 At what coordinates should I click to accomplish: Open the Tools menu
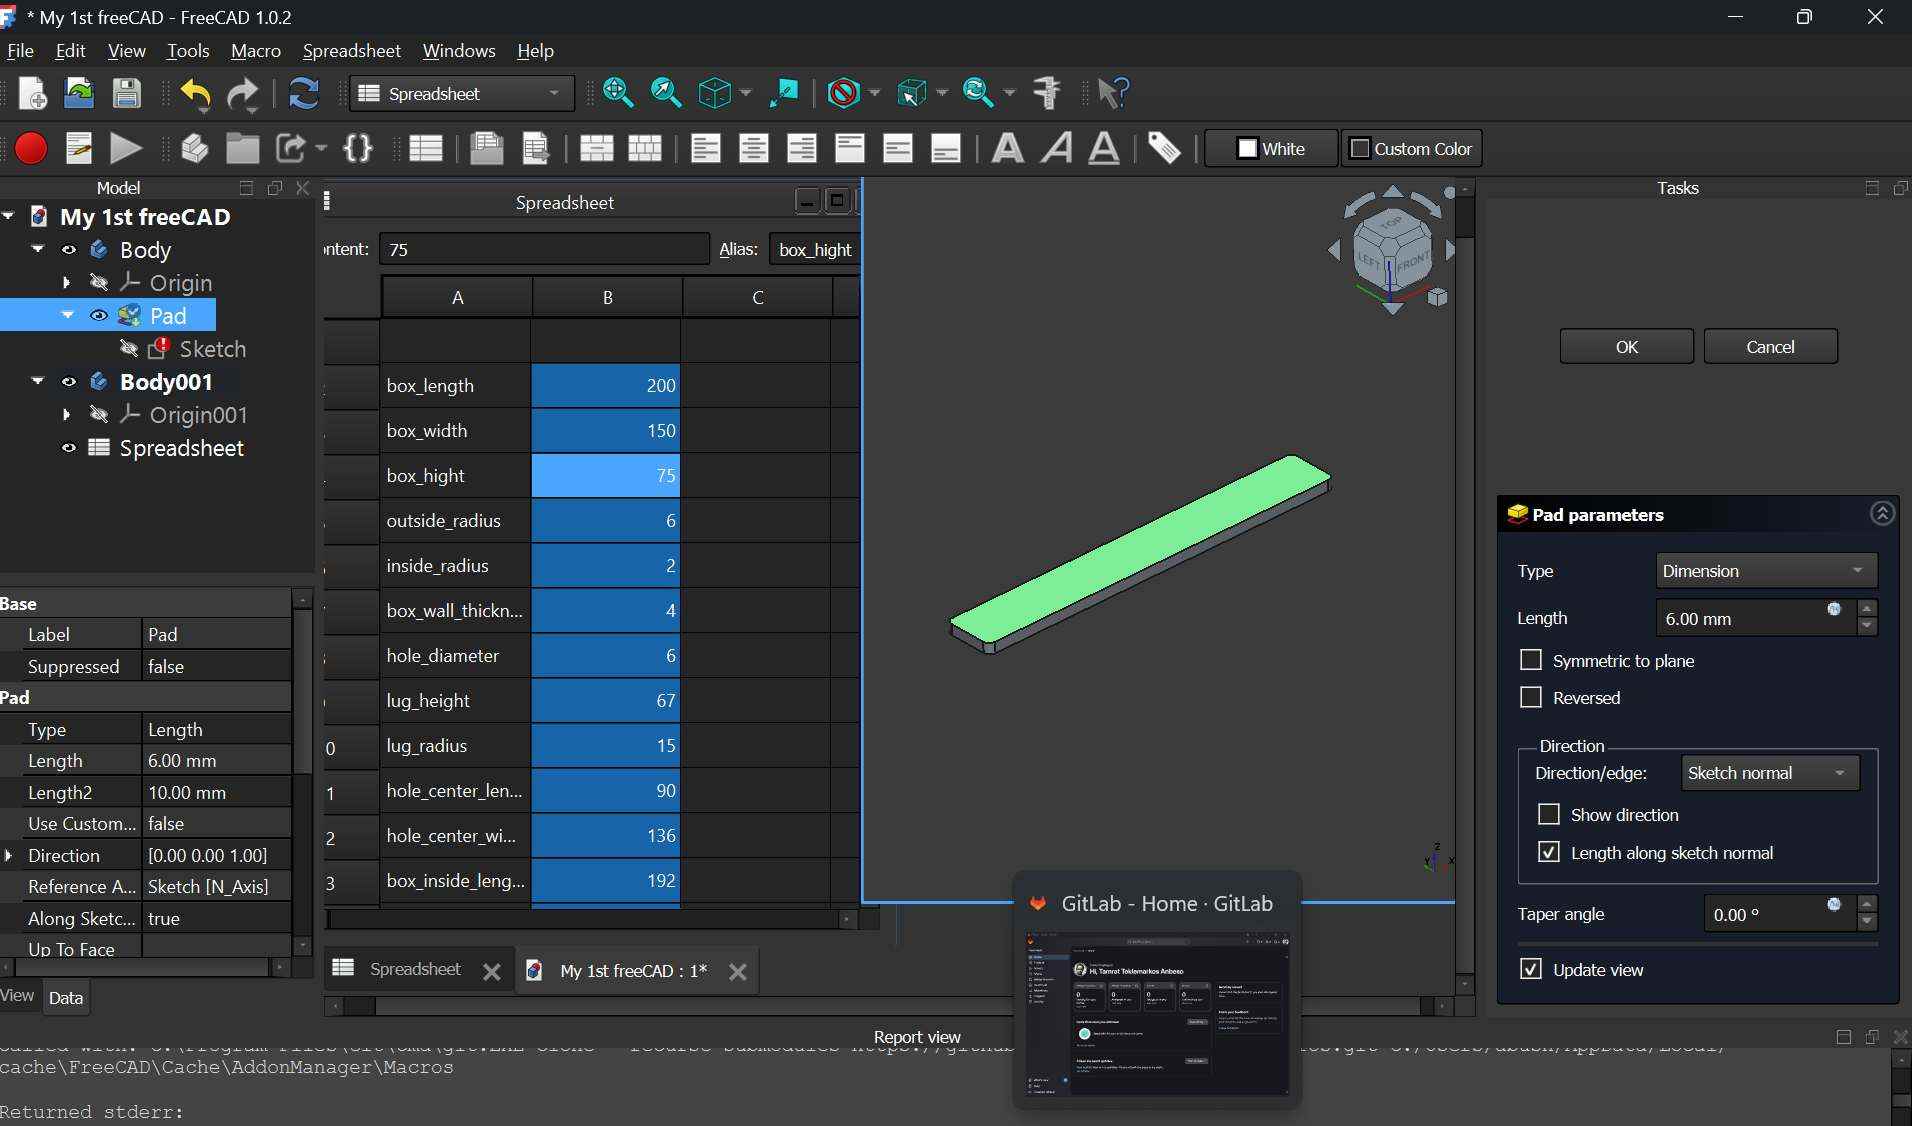click(x=188, y=51)
